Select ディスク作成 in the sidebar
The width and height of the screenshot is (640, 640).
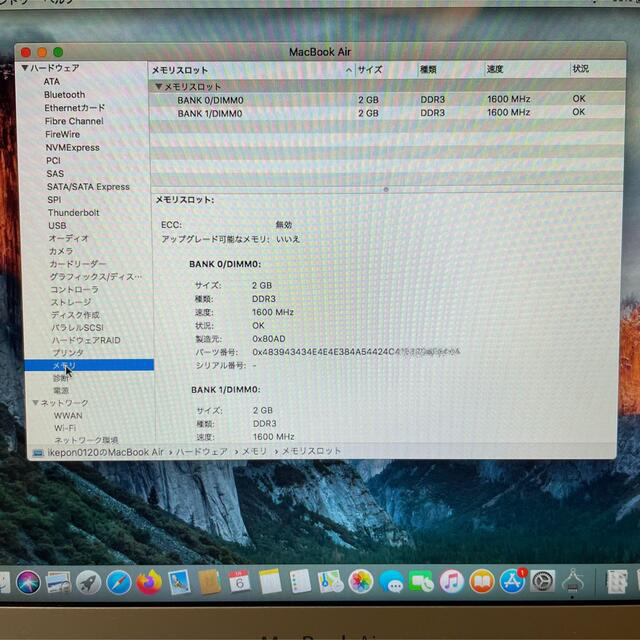point(75,315)
